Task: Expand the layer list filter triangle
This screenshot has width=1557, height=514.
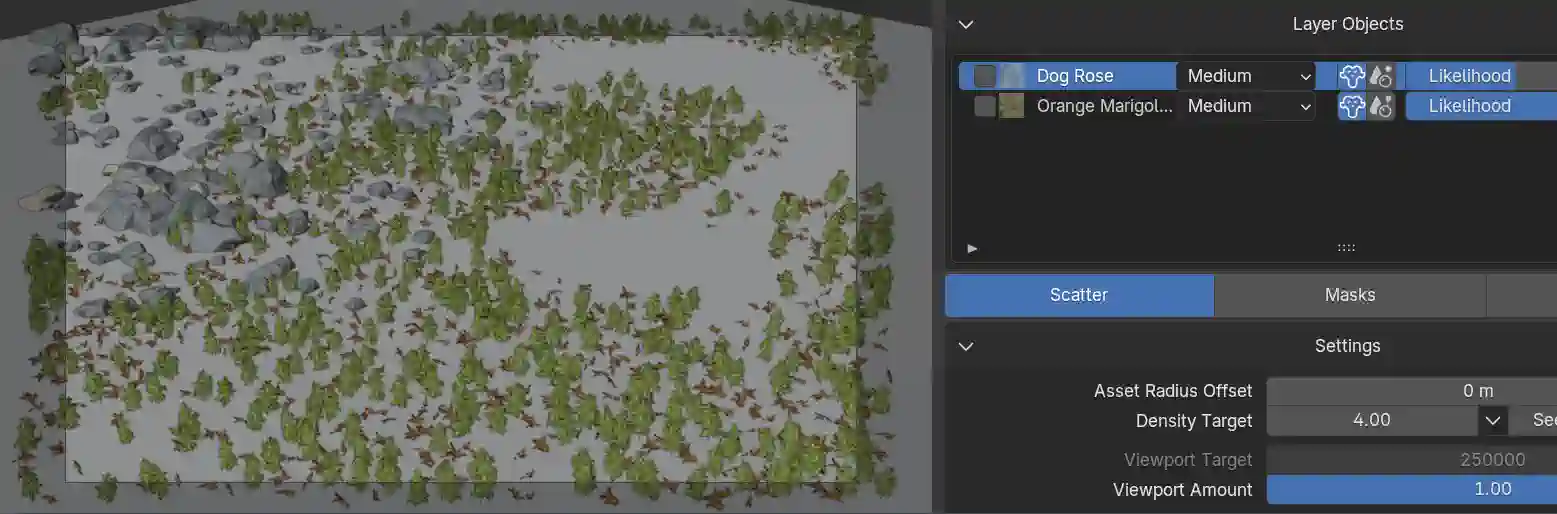Action: tap(972, 248)
